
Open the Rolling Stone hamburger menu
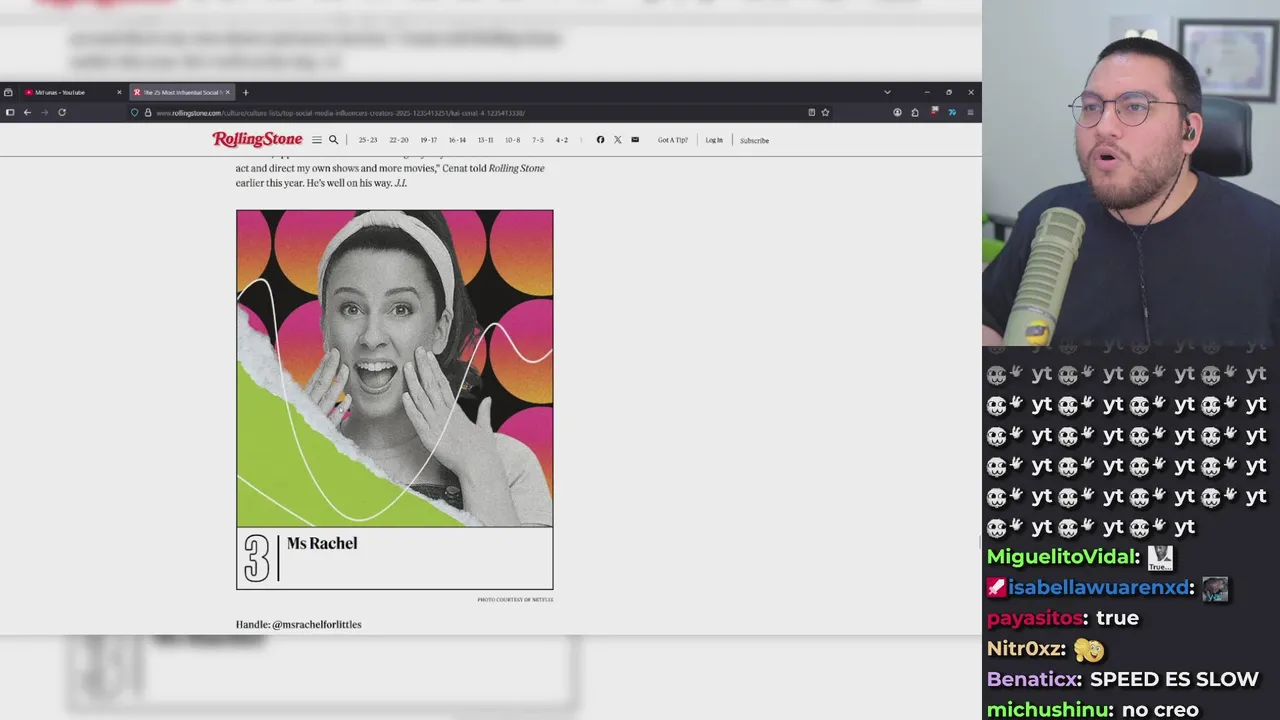pyautogui.click(x=317, y=140)
